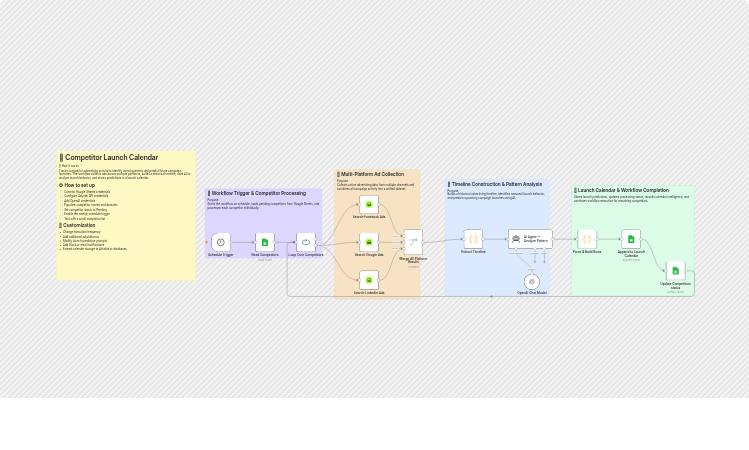Open the OpenAI Chat Model node

tap(532, 281)
